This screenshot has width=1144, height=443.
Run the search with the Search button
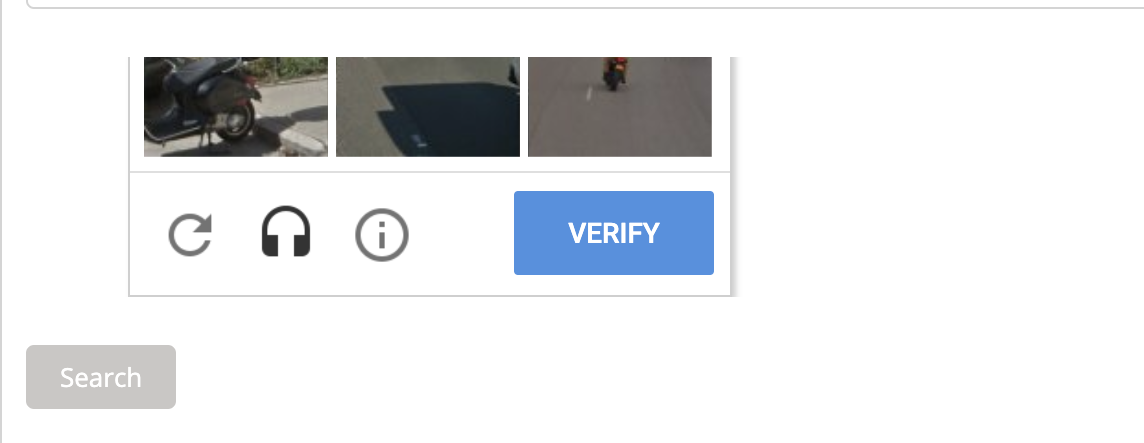[x=101, y=377]
